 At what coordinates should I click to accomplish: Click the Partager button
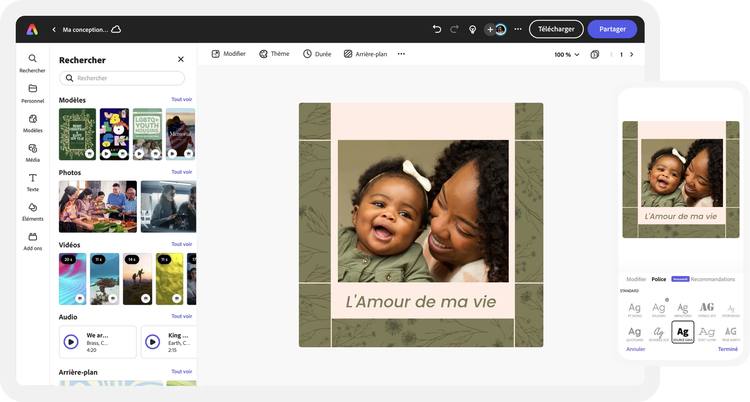pos(612,29)
